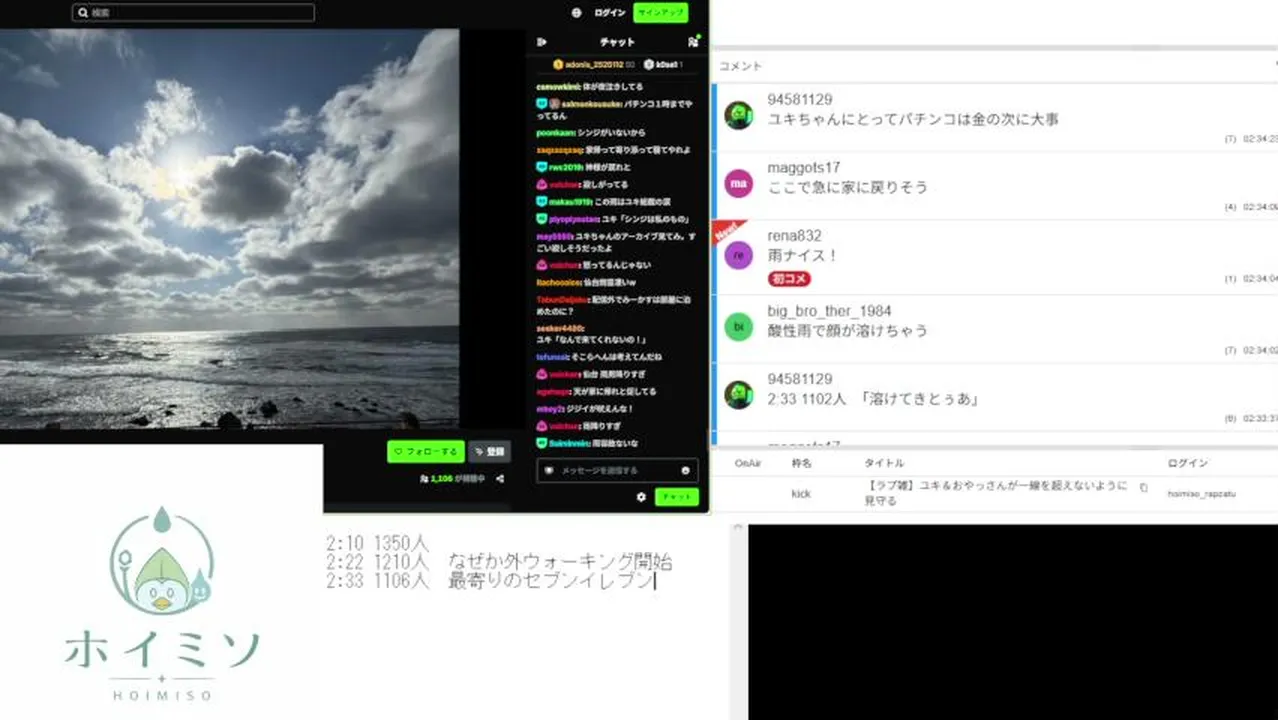The image size is (1278, 720).
Task: Click the badge beside makau1916 in chat
Action: coord(541,201)
